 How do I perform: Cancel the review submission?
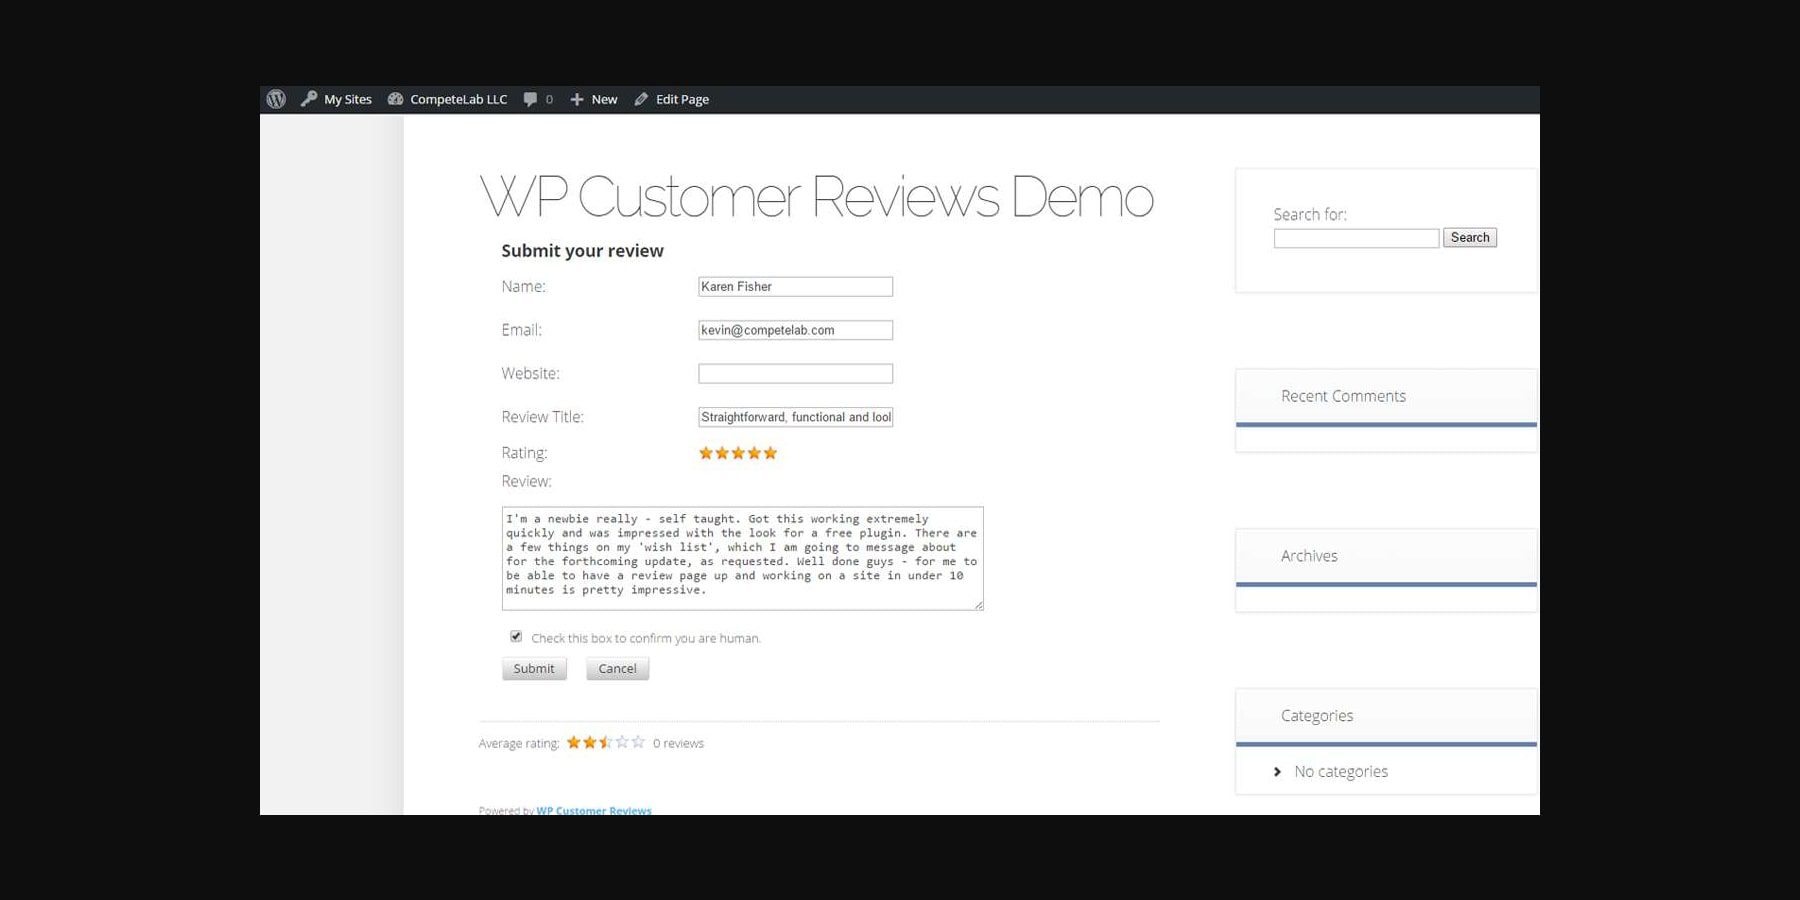tap(617, 668)
